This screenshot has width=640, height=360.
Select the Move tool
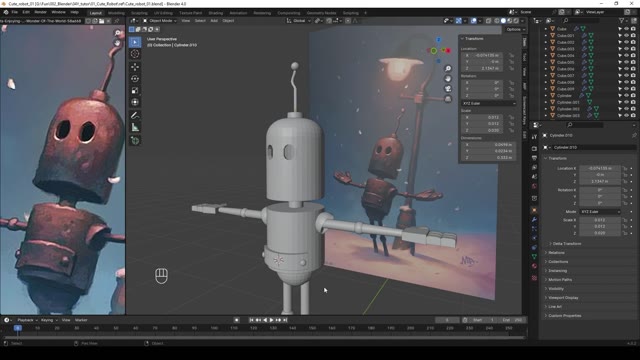(x=135, y=67)
